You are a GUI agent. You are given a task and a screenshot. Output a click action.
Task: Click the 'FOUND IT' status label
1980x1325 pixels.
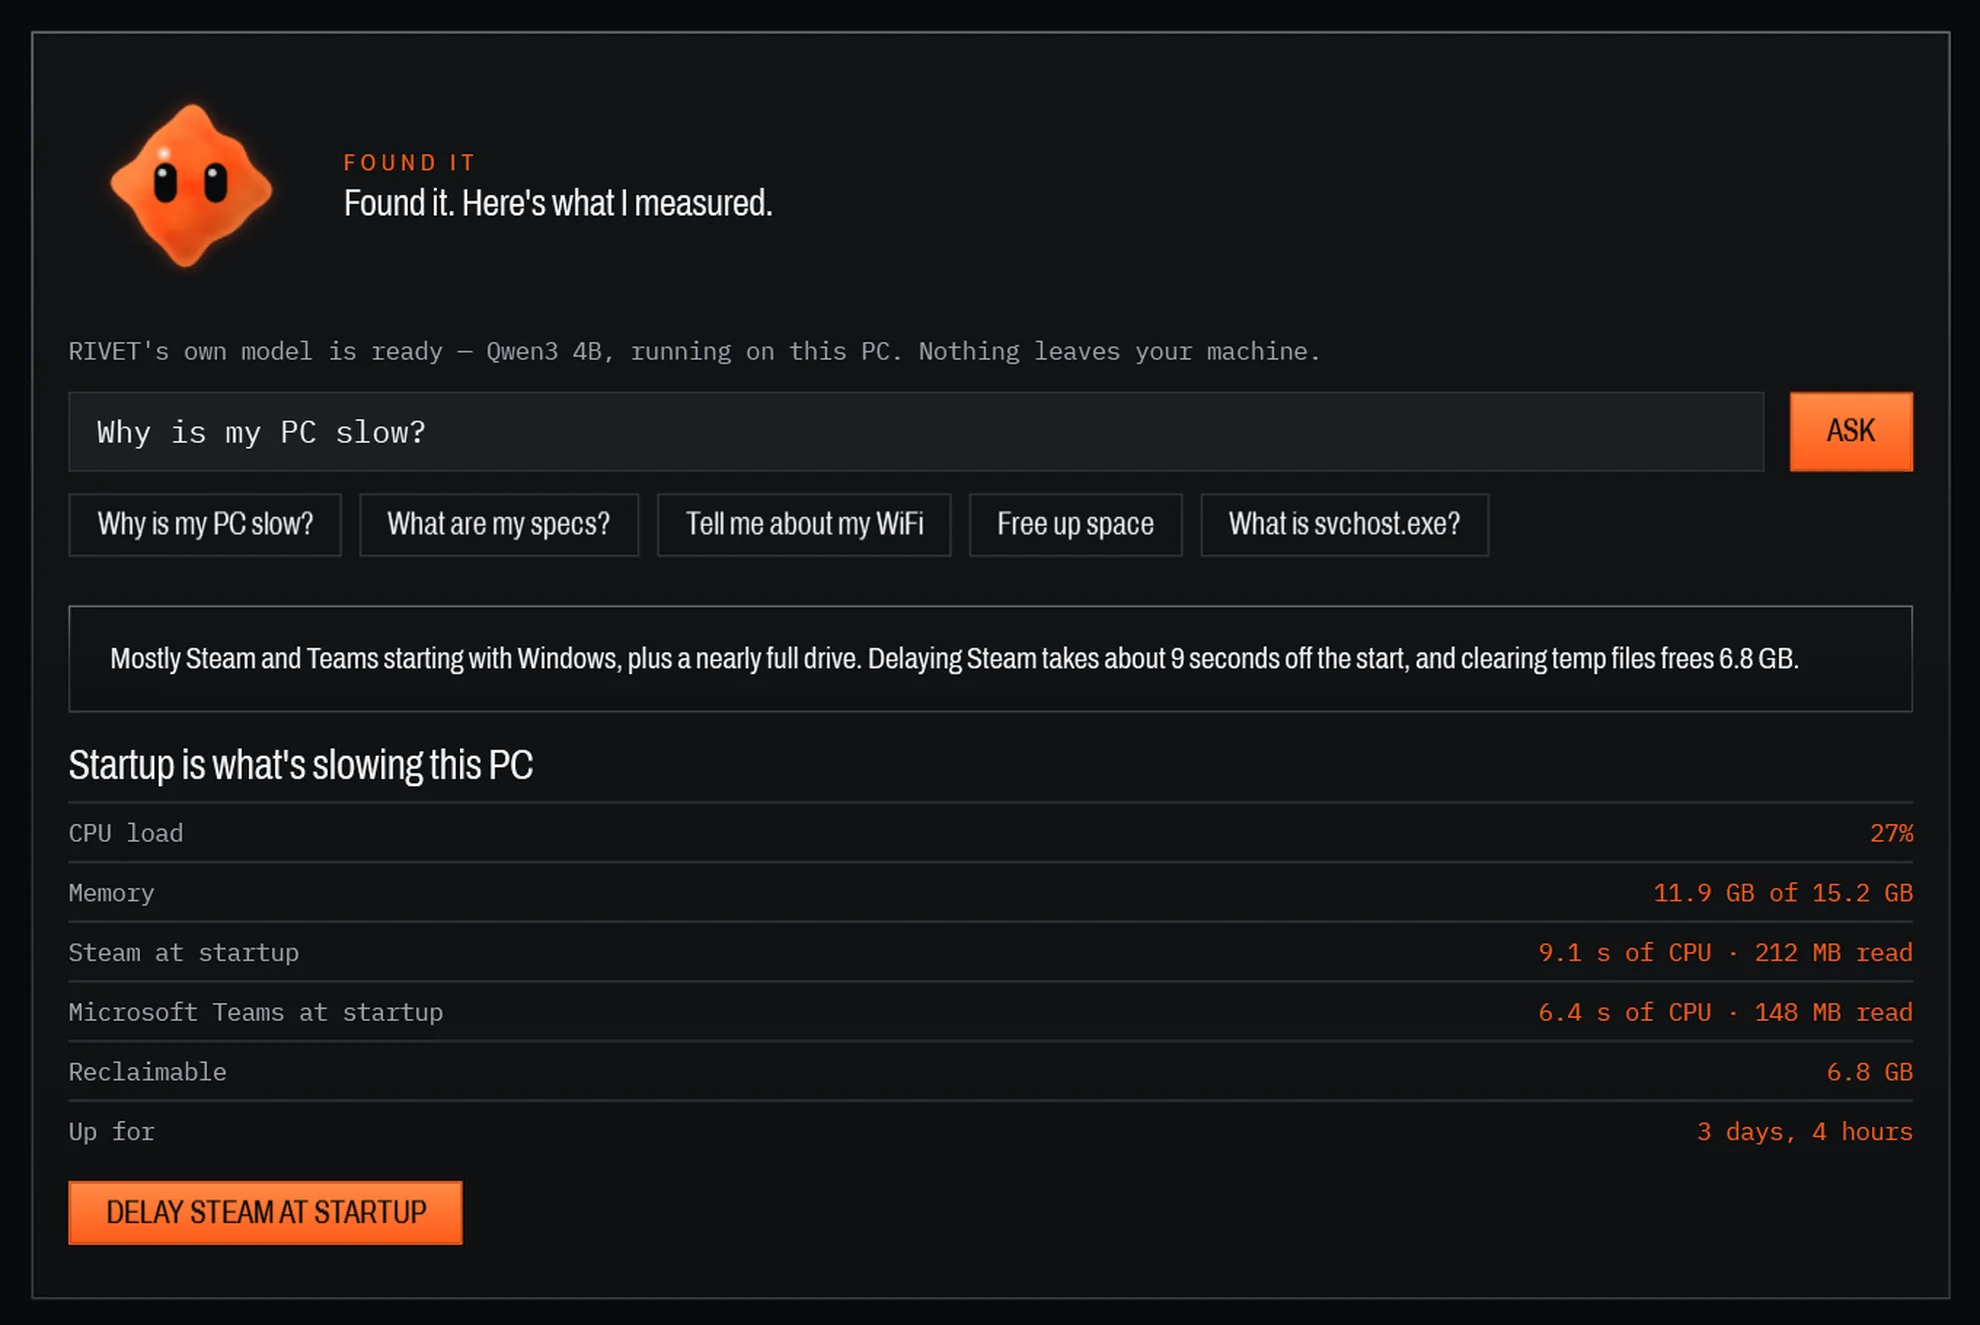point(410,162)
